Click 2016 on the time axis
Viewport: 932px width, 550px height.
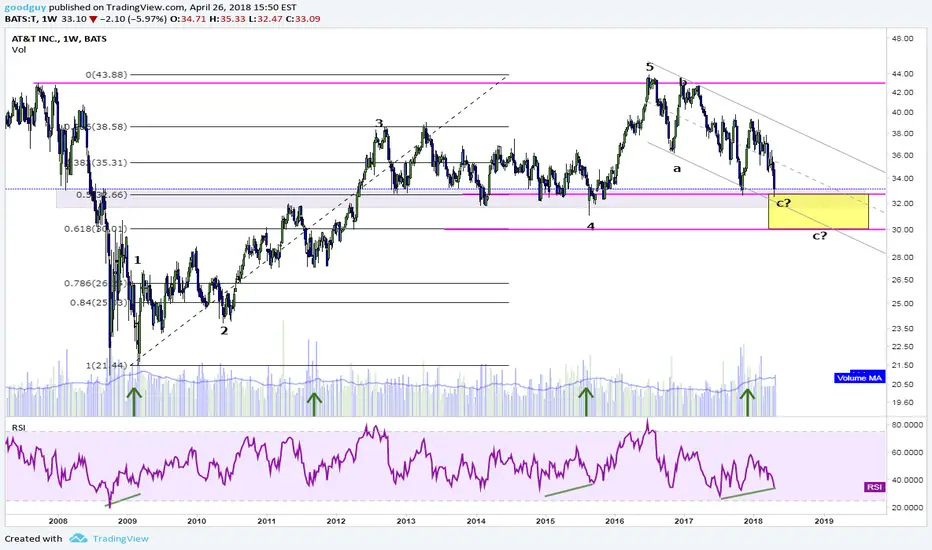point(615,521)
